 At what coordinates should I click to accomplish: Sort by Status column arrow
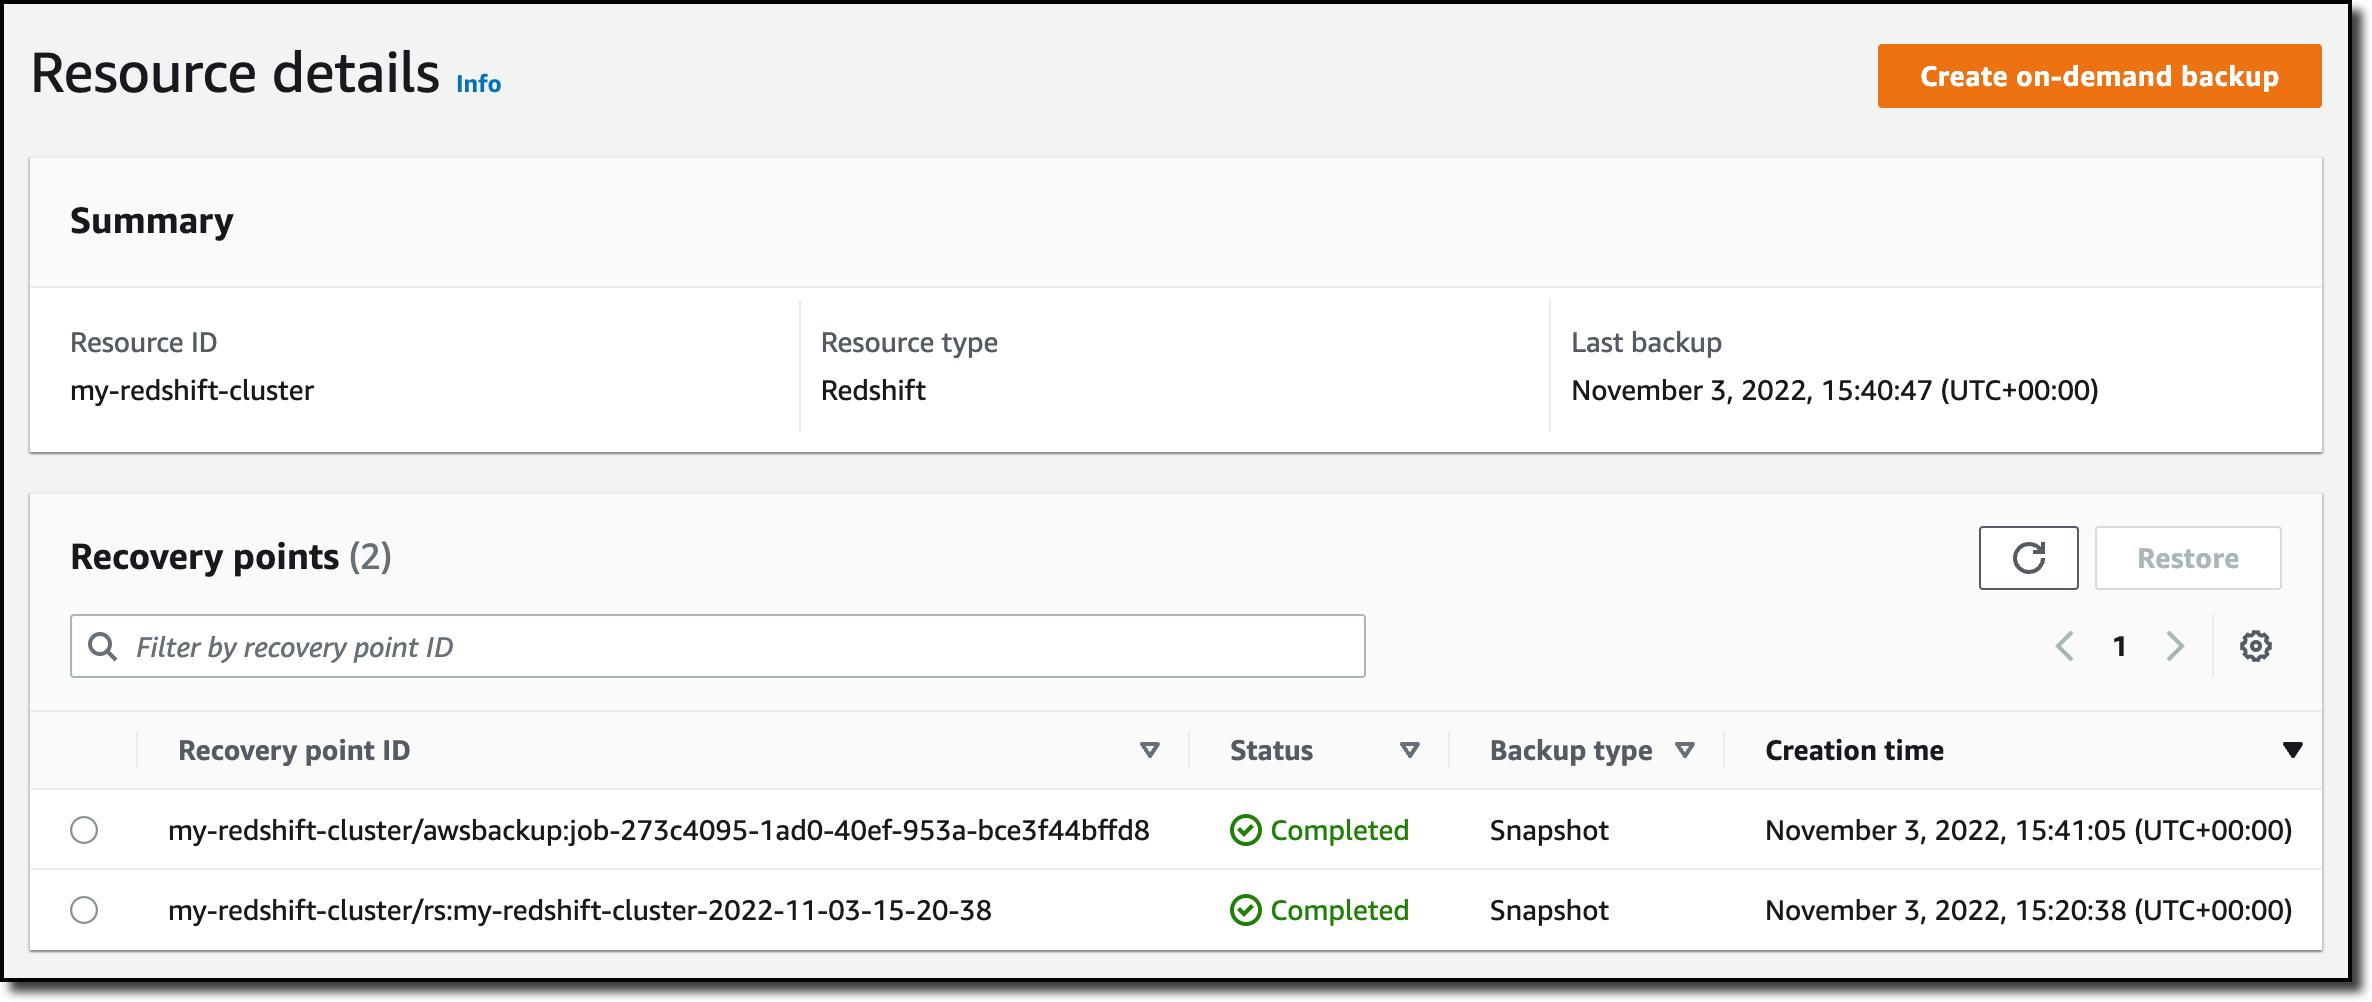point(1410,750)
